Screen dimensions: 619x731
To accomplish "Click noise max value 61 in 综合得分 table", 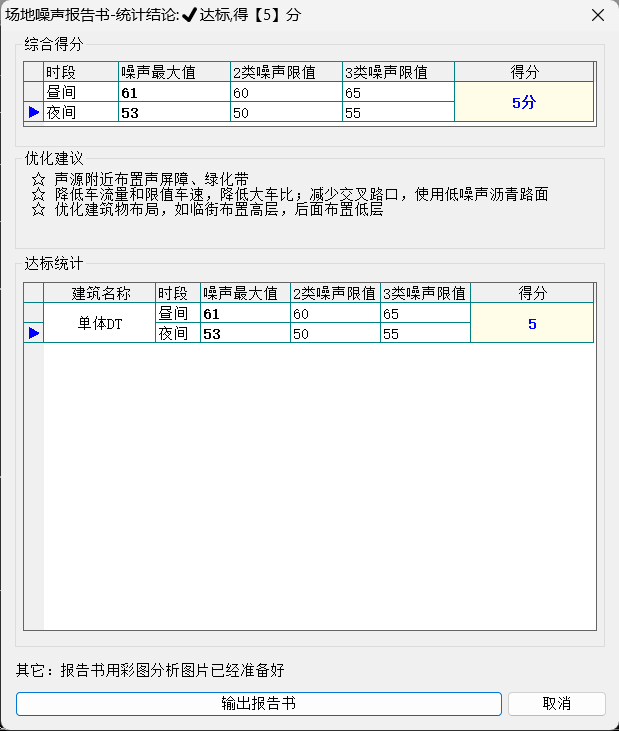I will tap(173, 92).
